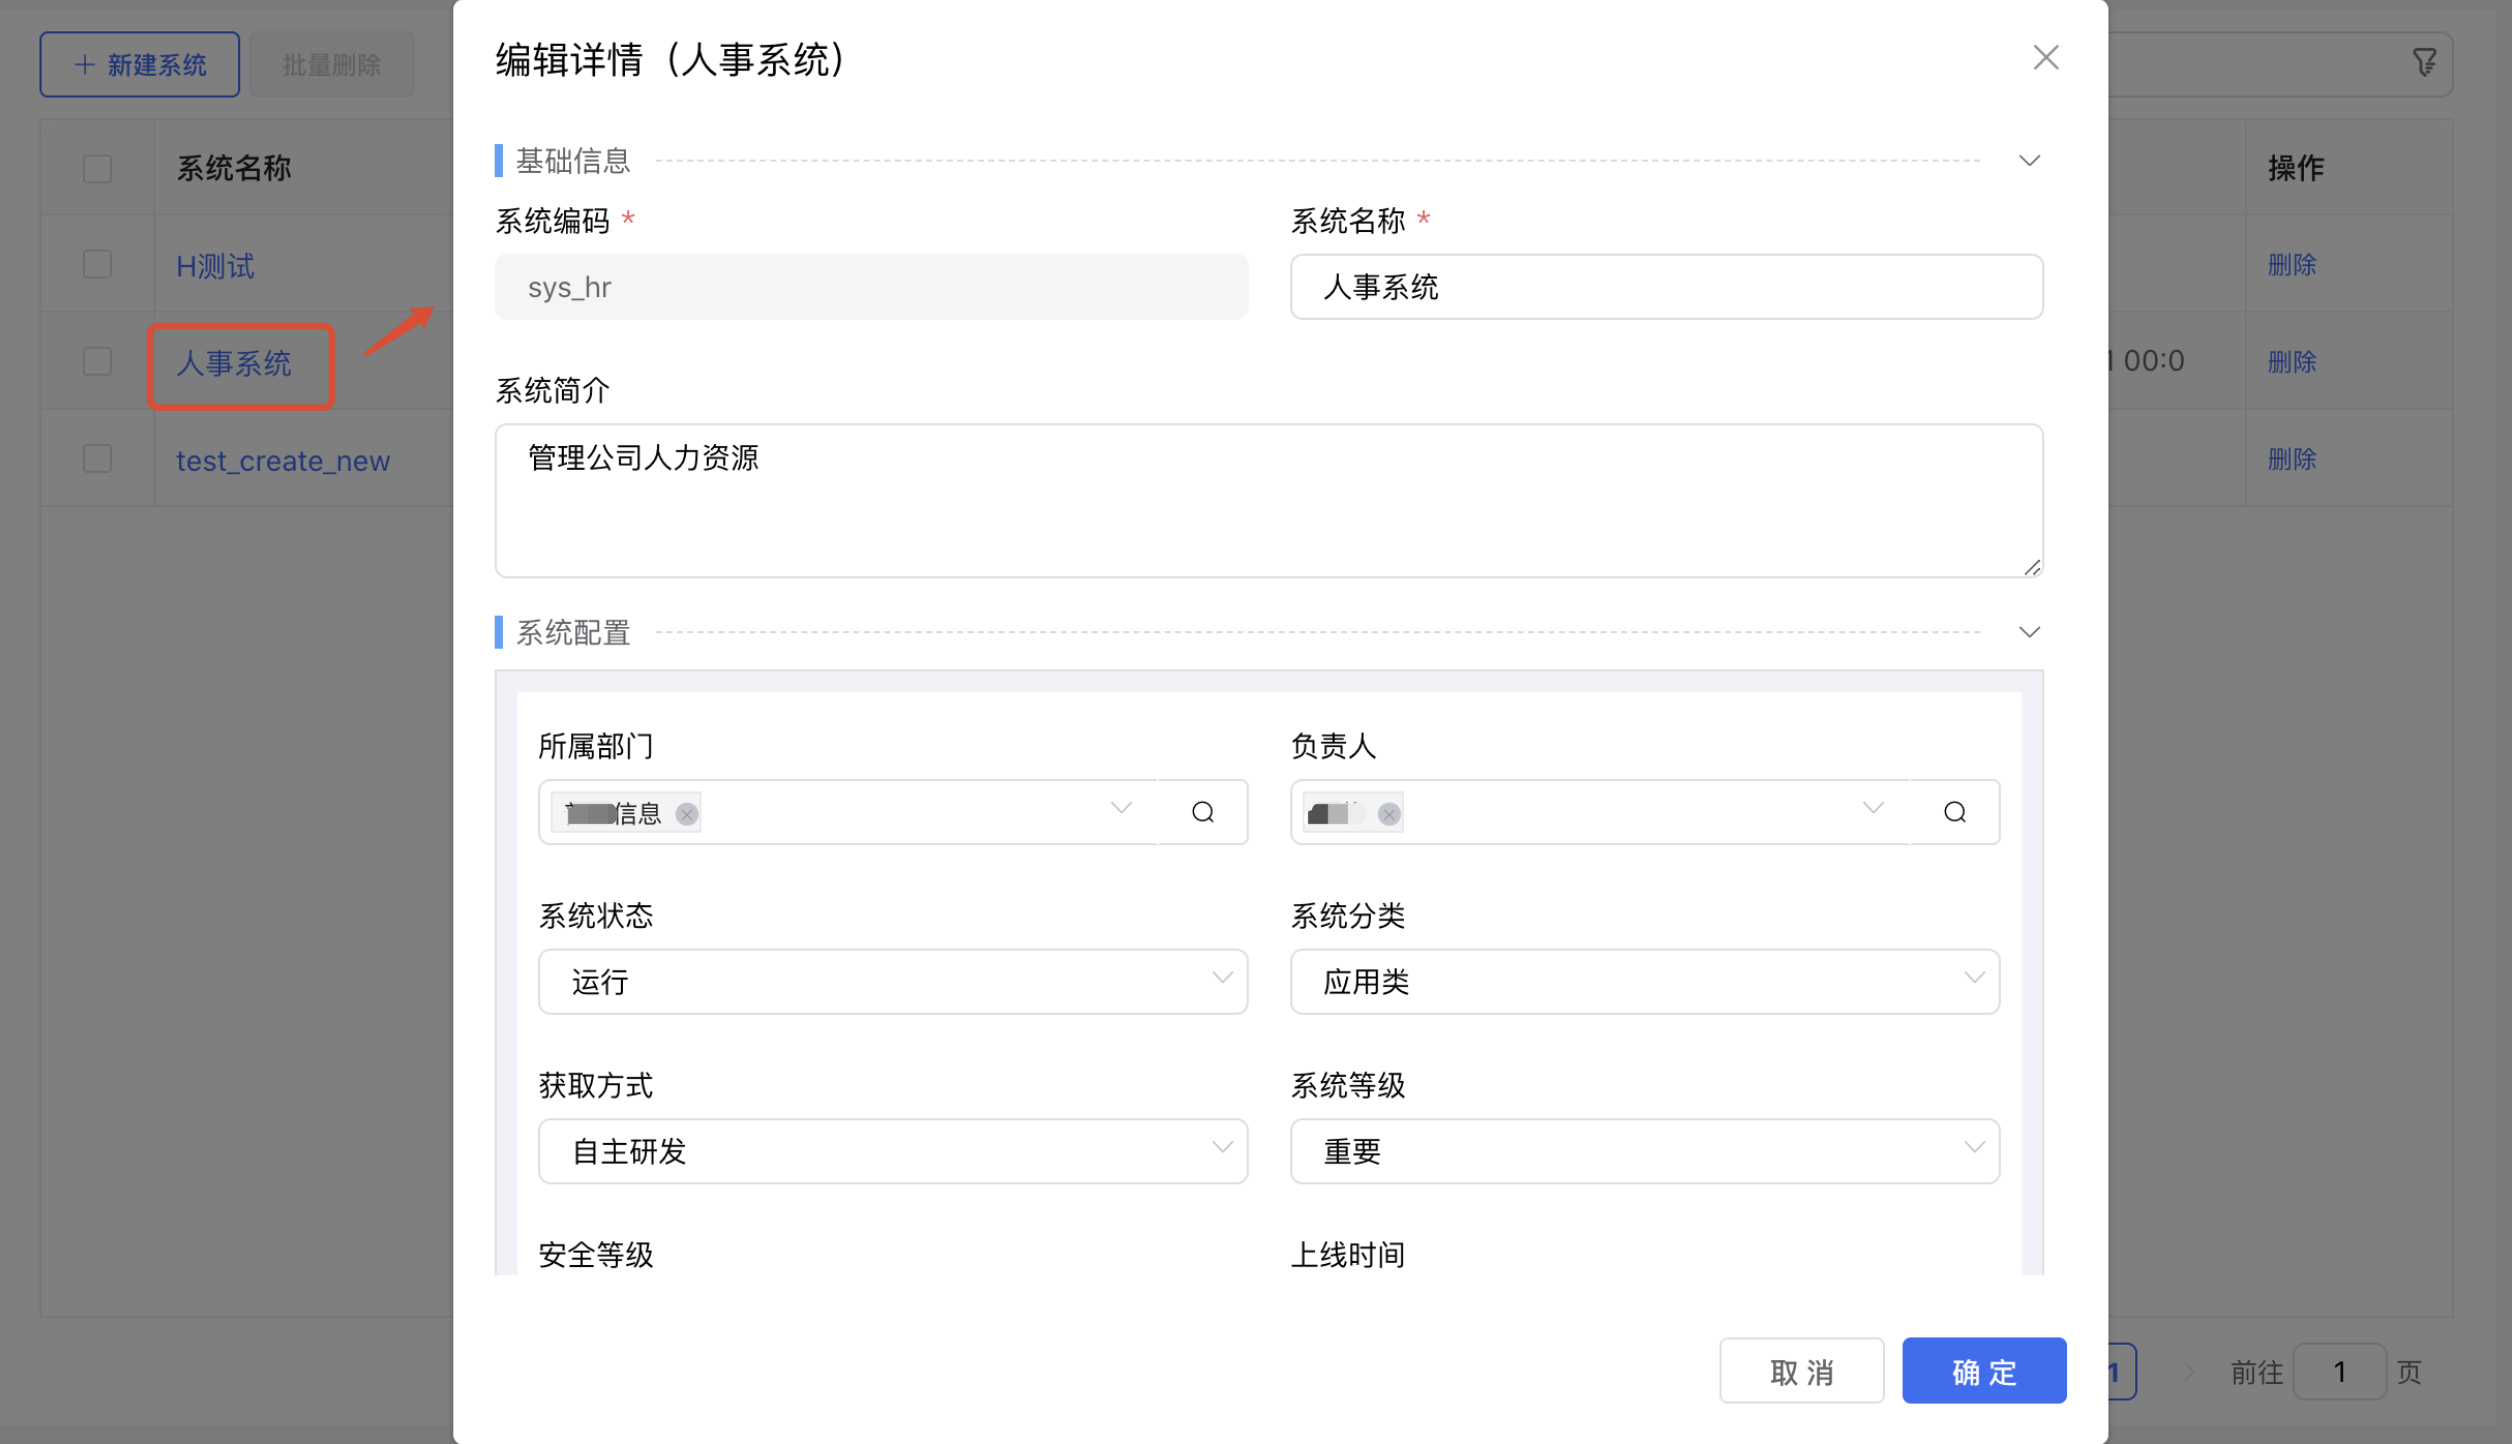Cancel editing via 取消 button

point(1801,1371)
